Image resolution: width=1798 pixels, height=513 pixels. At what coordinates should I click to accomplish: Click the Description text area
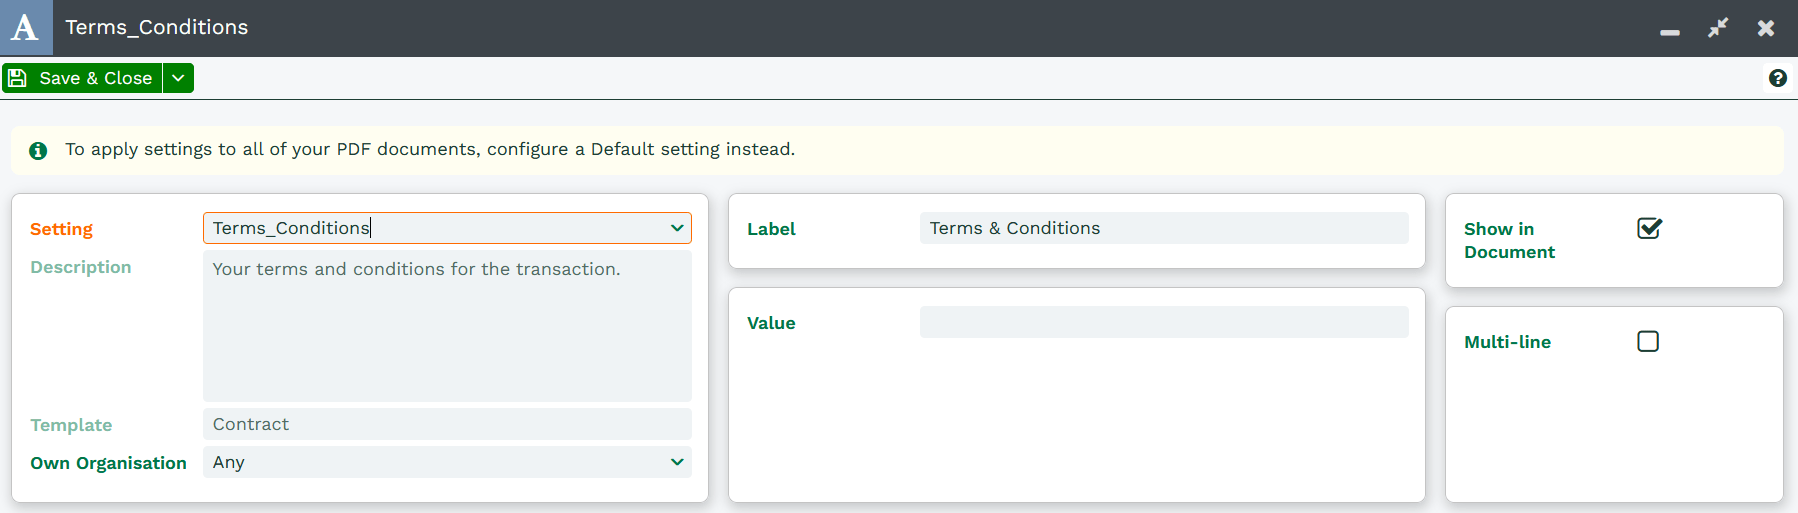[x=447, y=326]
